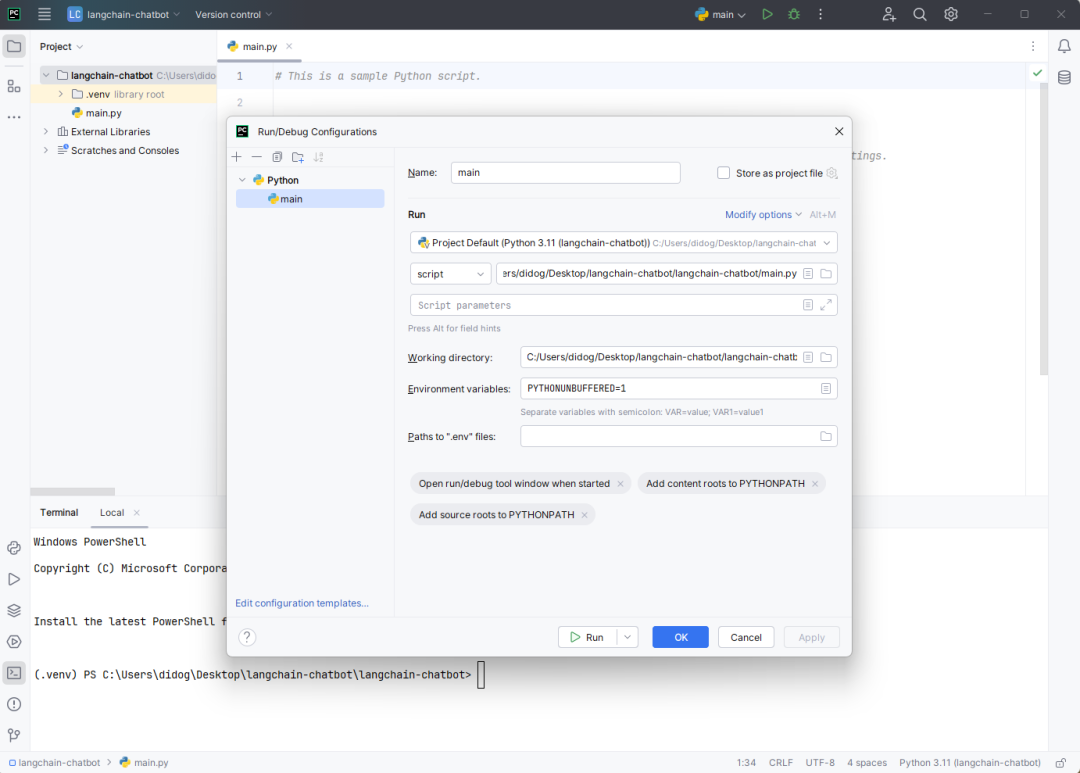Expand External Libraries node
This screenshot has width=1080, height=773.
pyautogui.click(x=46, y=132)
